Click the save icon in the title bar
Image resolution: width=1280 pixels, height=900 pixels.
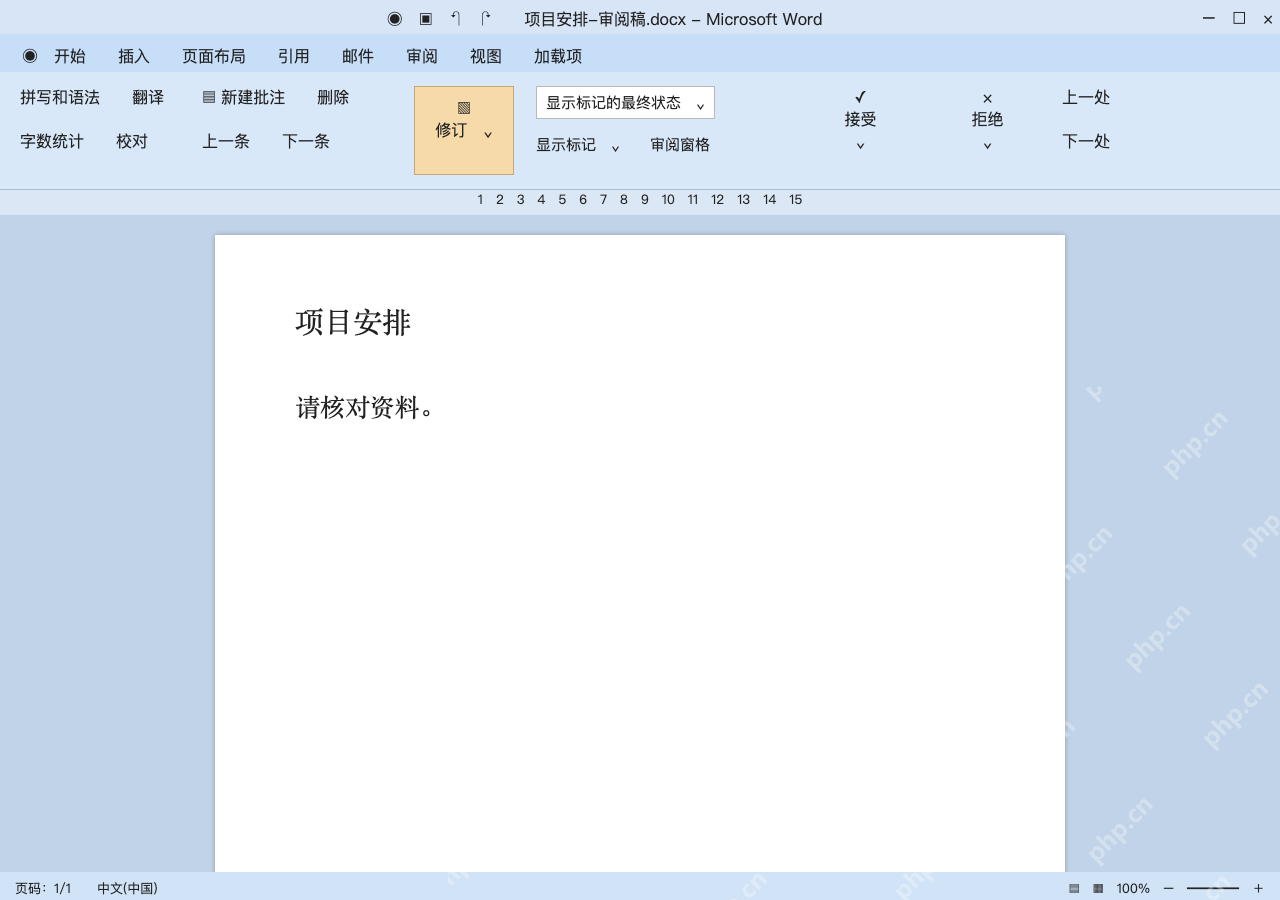(426, 19)
